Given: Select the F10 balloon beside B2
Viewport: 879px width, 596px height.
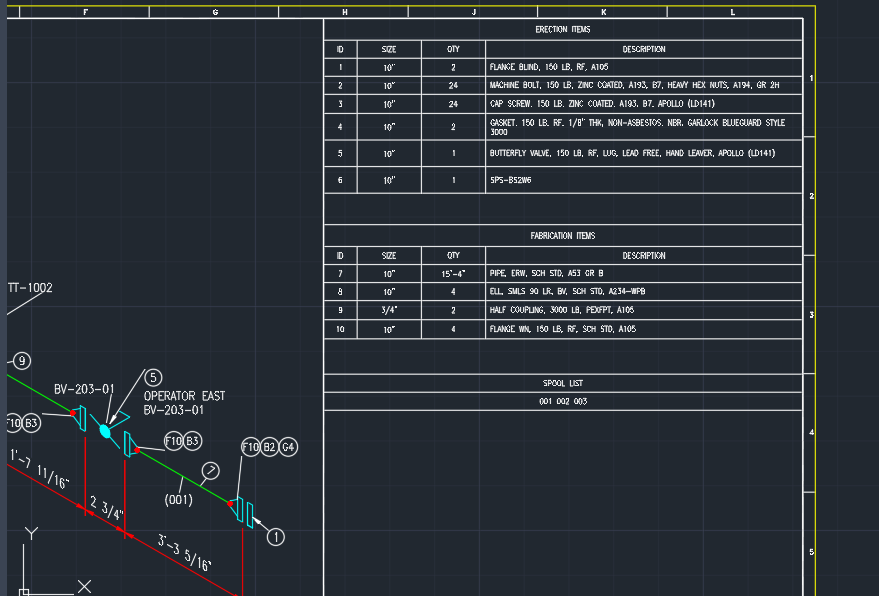Looking at the screenshot, I should 251,447.
